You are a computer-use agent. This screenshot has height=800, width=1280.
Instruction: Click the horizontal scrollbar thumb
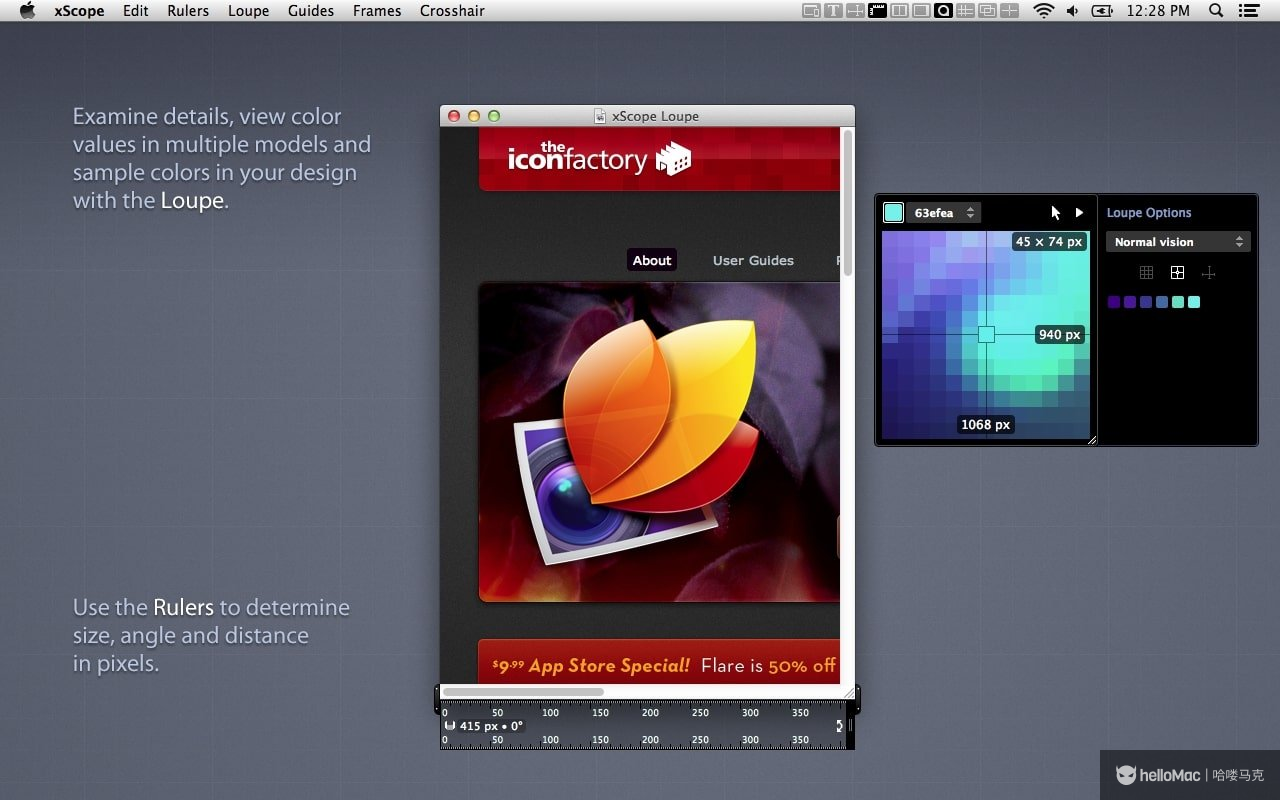coord(523,692)
